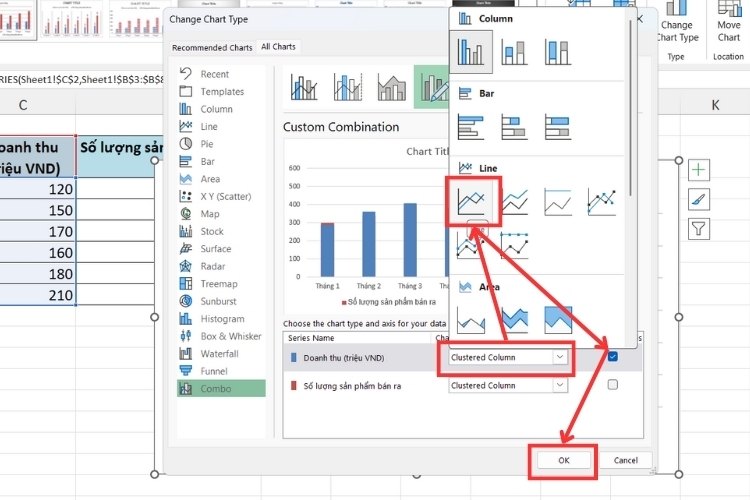Click column K header in spreadsheet
The image size is (750, 500).
point(715,105)
